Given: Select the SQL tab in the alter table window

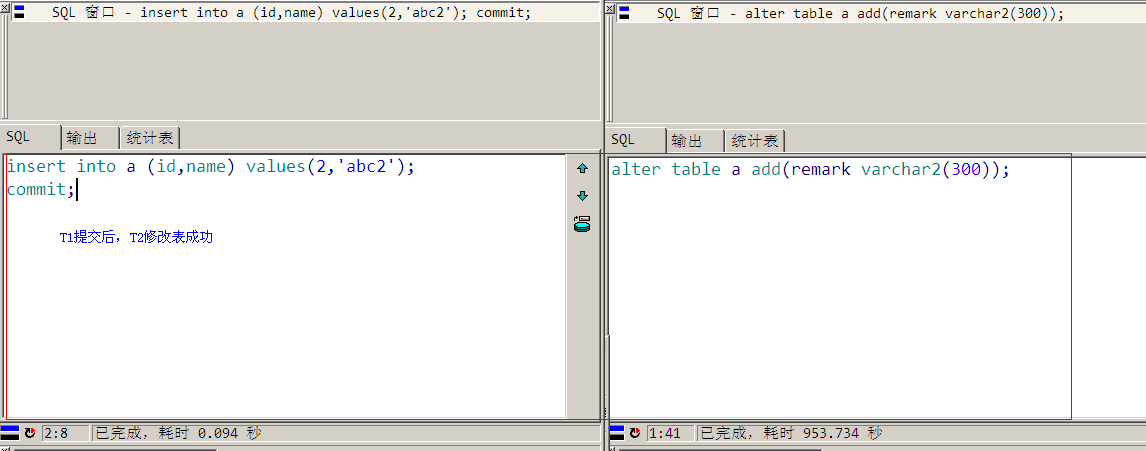Looking at the screenshot, I should click(x=634, y=140).
